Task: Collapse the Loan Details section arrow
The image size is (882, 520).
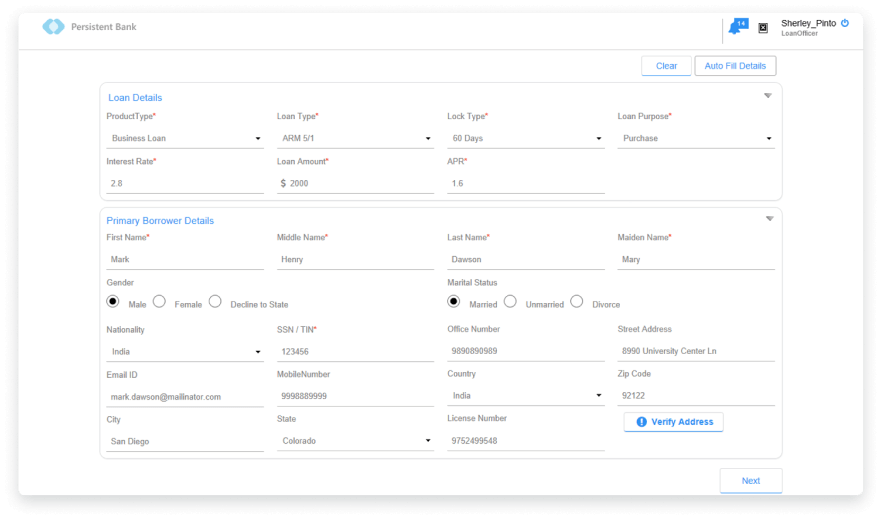Action: click(x=768, y=96)
